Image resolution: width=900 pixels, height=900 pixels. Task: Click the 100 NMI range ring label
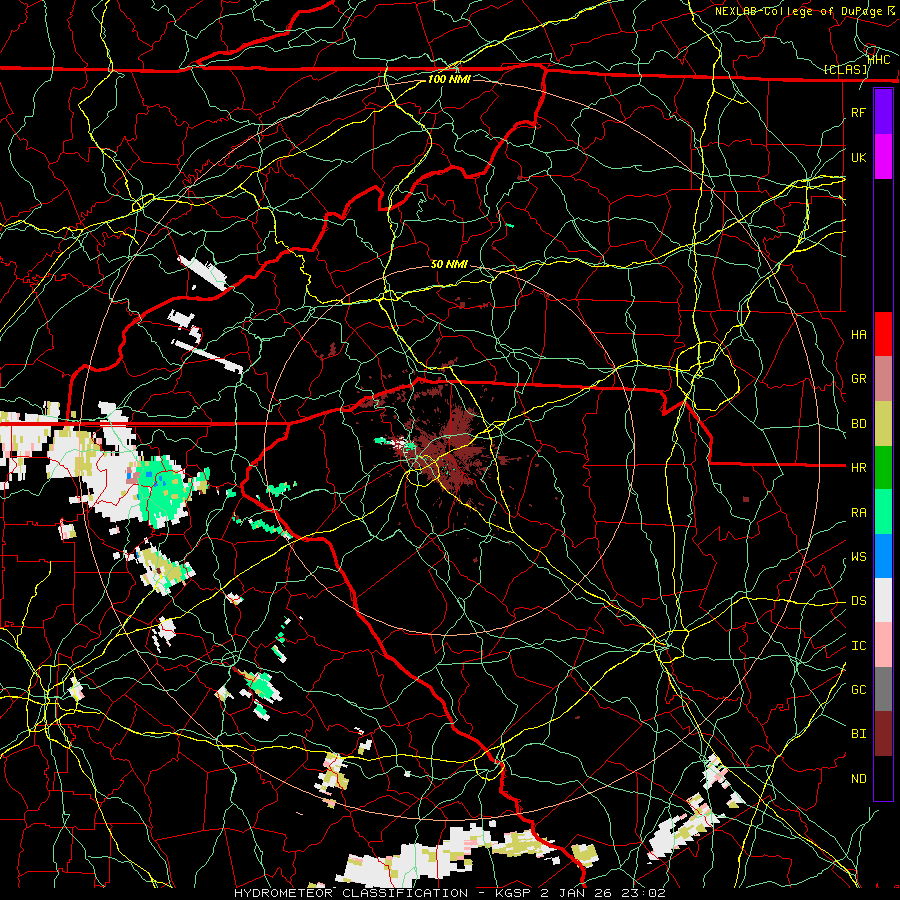tap(449, 79)
